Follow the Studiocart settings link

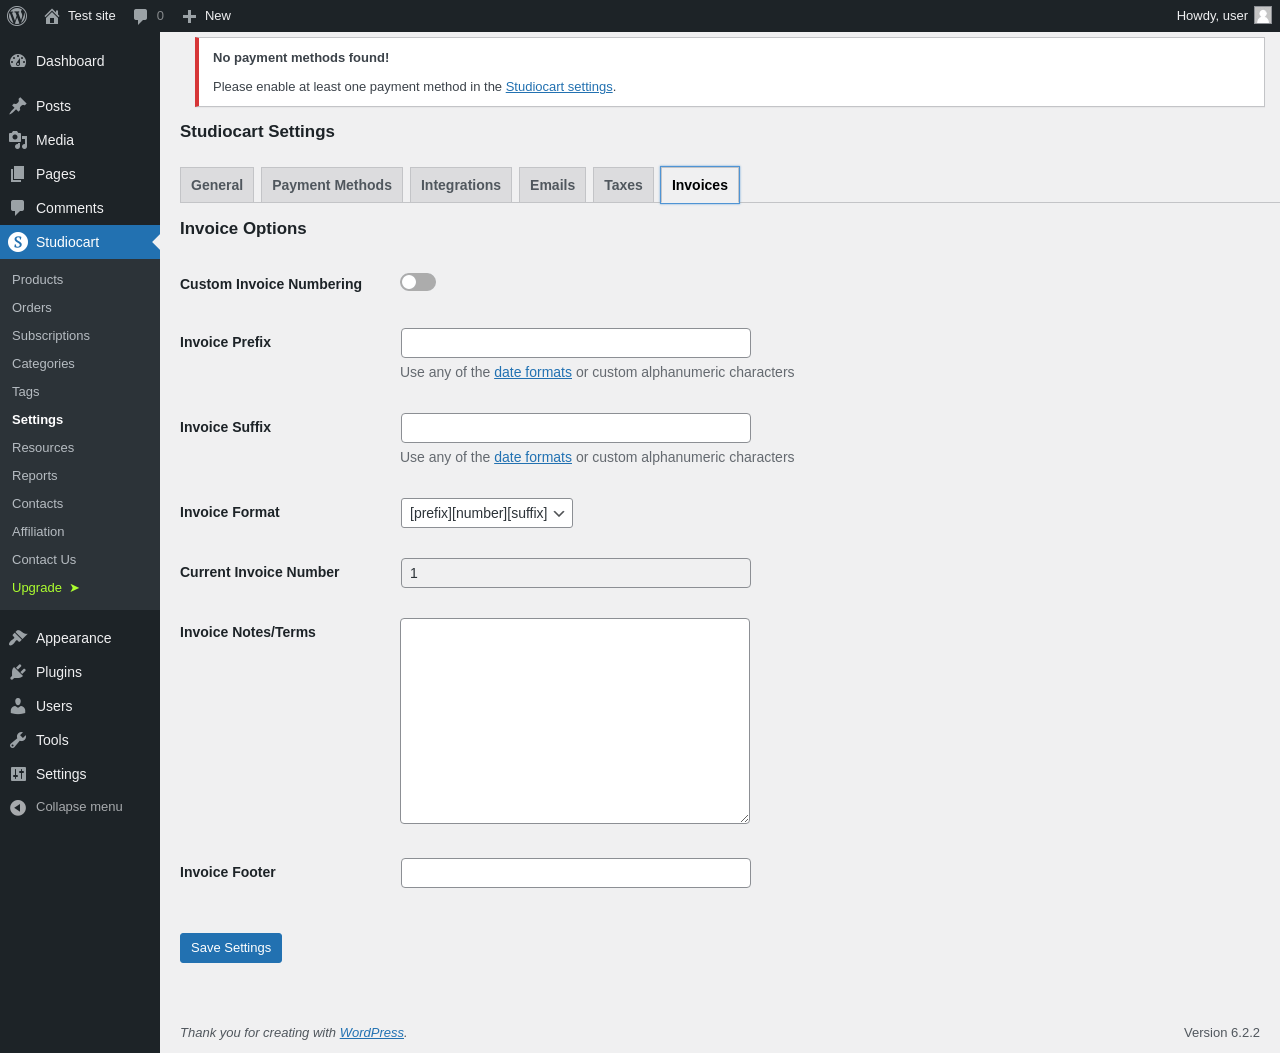tap(559, 87)
